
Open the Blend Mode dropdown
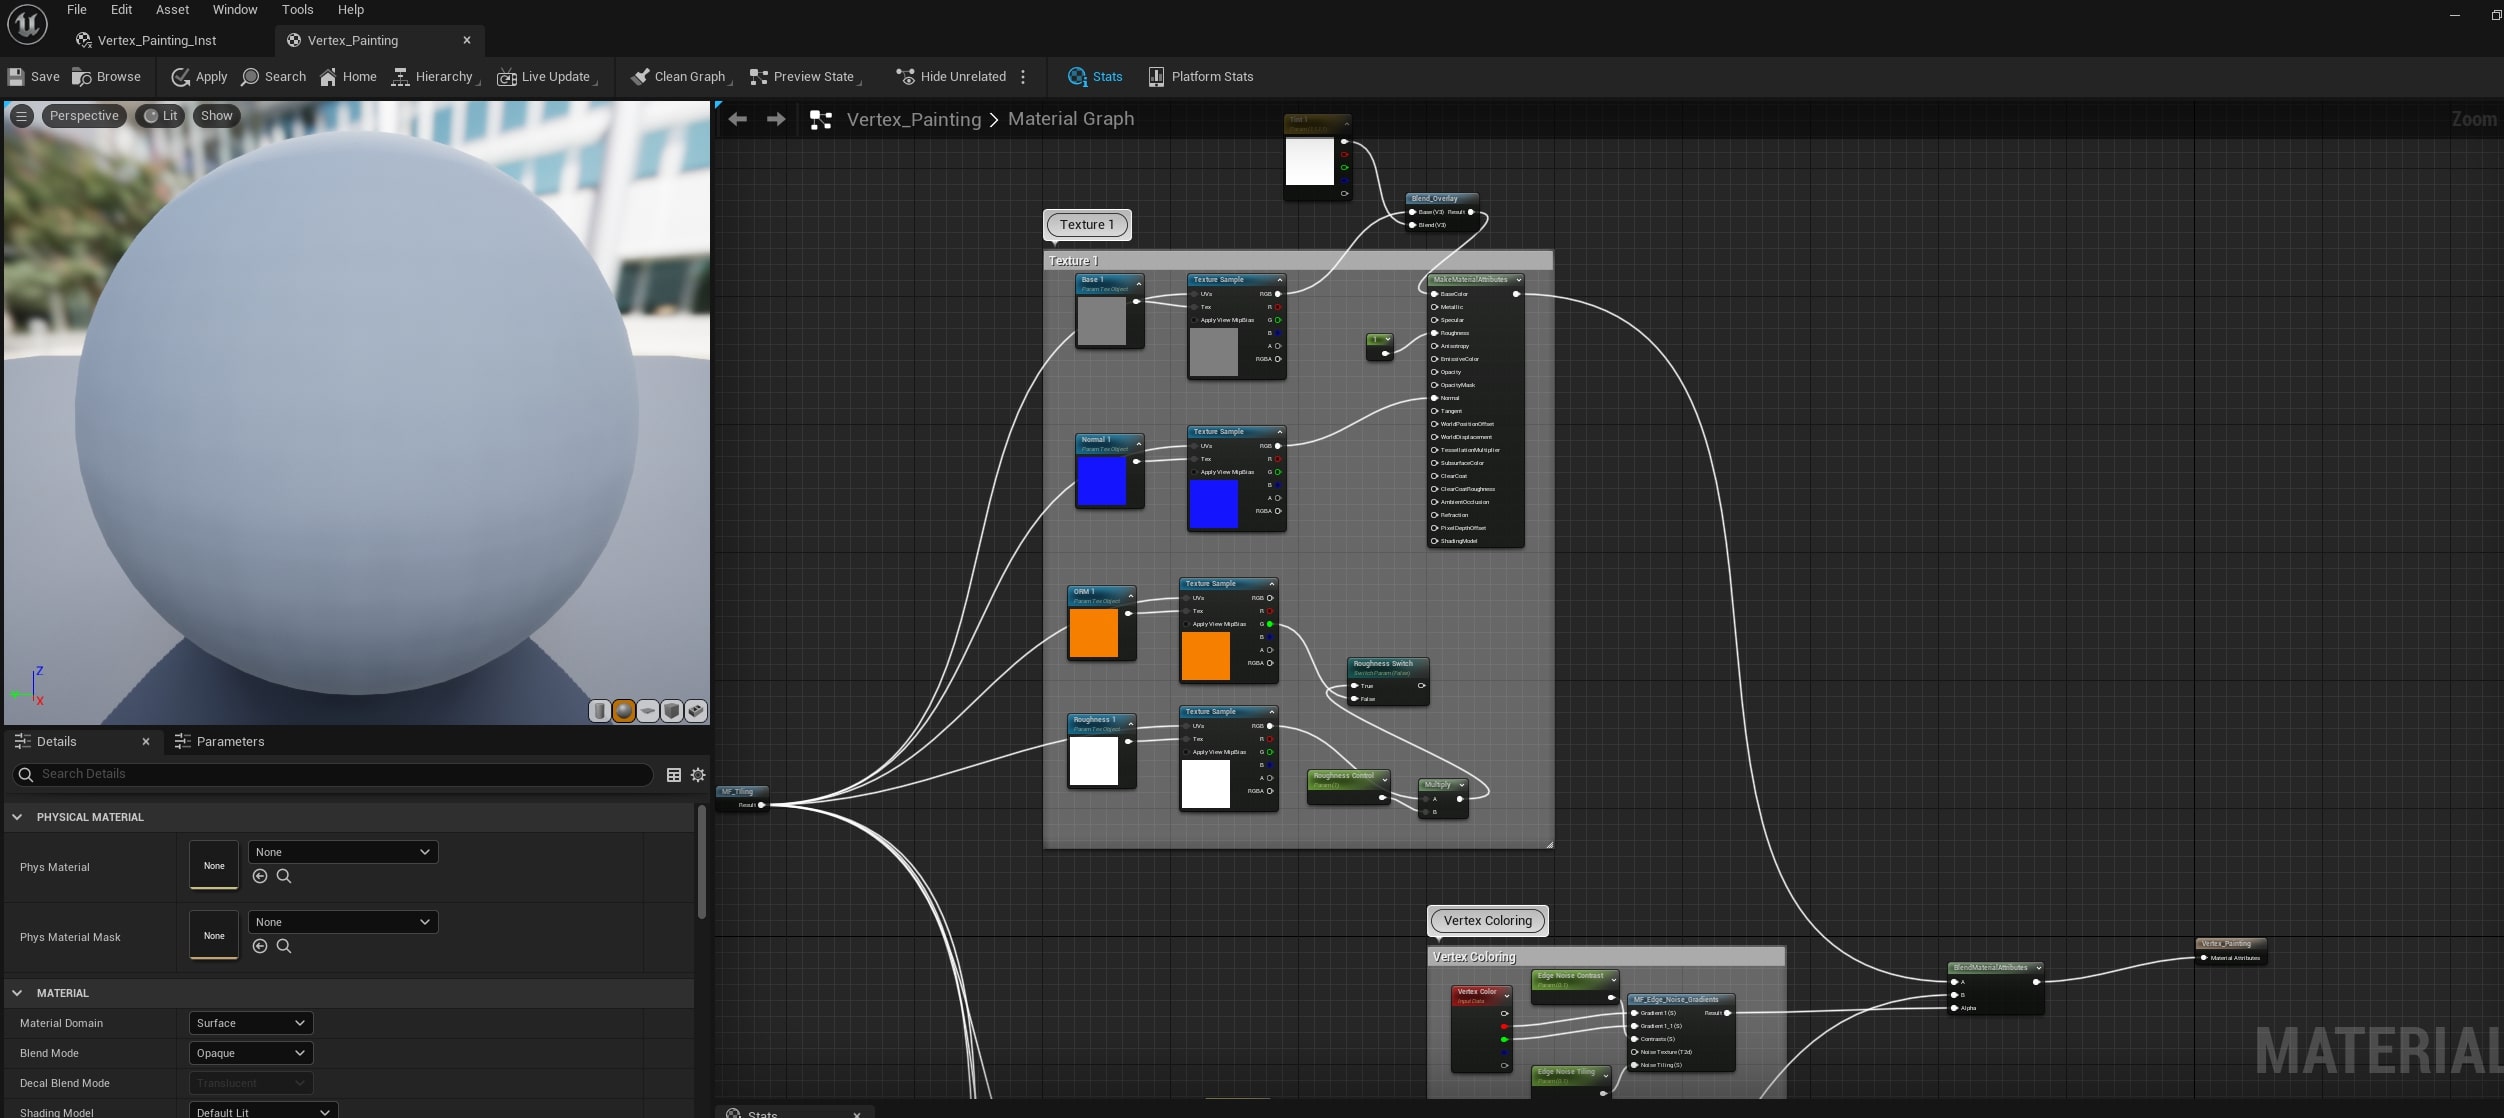pyautogui.click(x=251, y=1053)
